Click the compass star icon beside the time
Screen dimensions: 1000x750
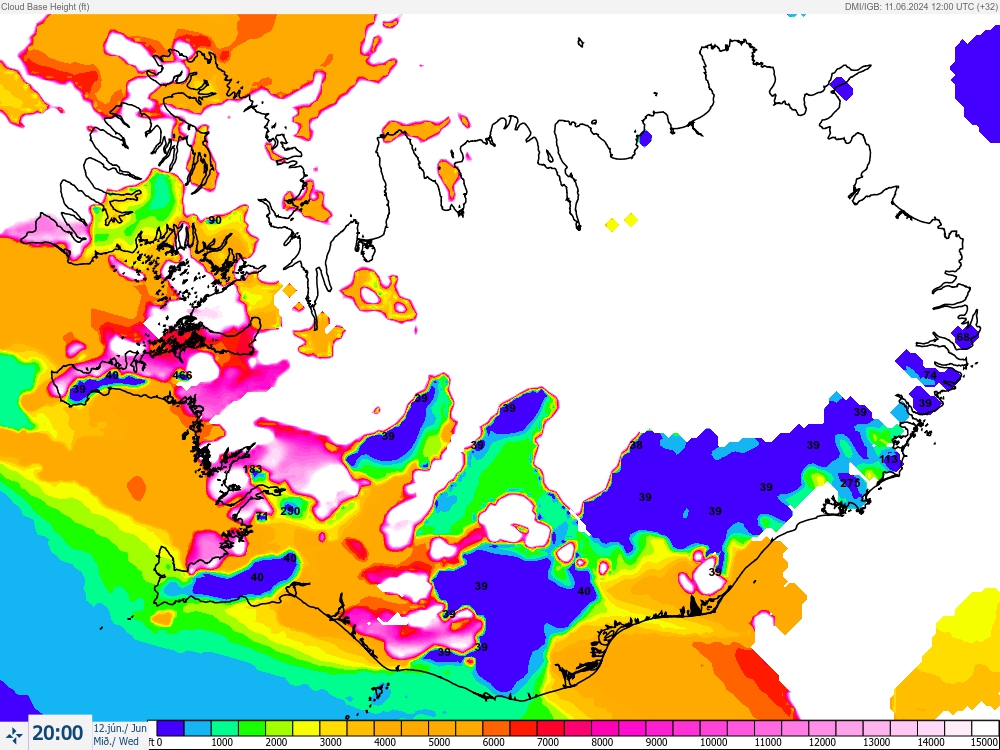pyautogui.click(x=14, y=733)
